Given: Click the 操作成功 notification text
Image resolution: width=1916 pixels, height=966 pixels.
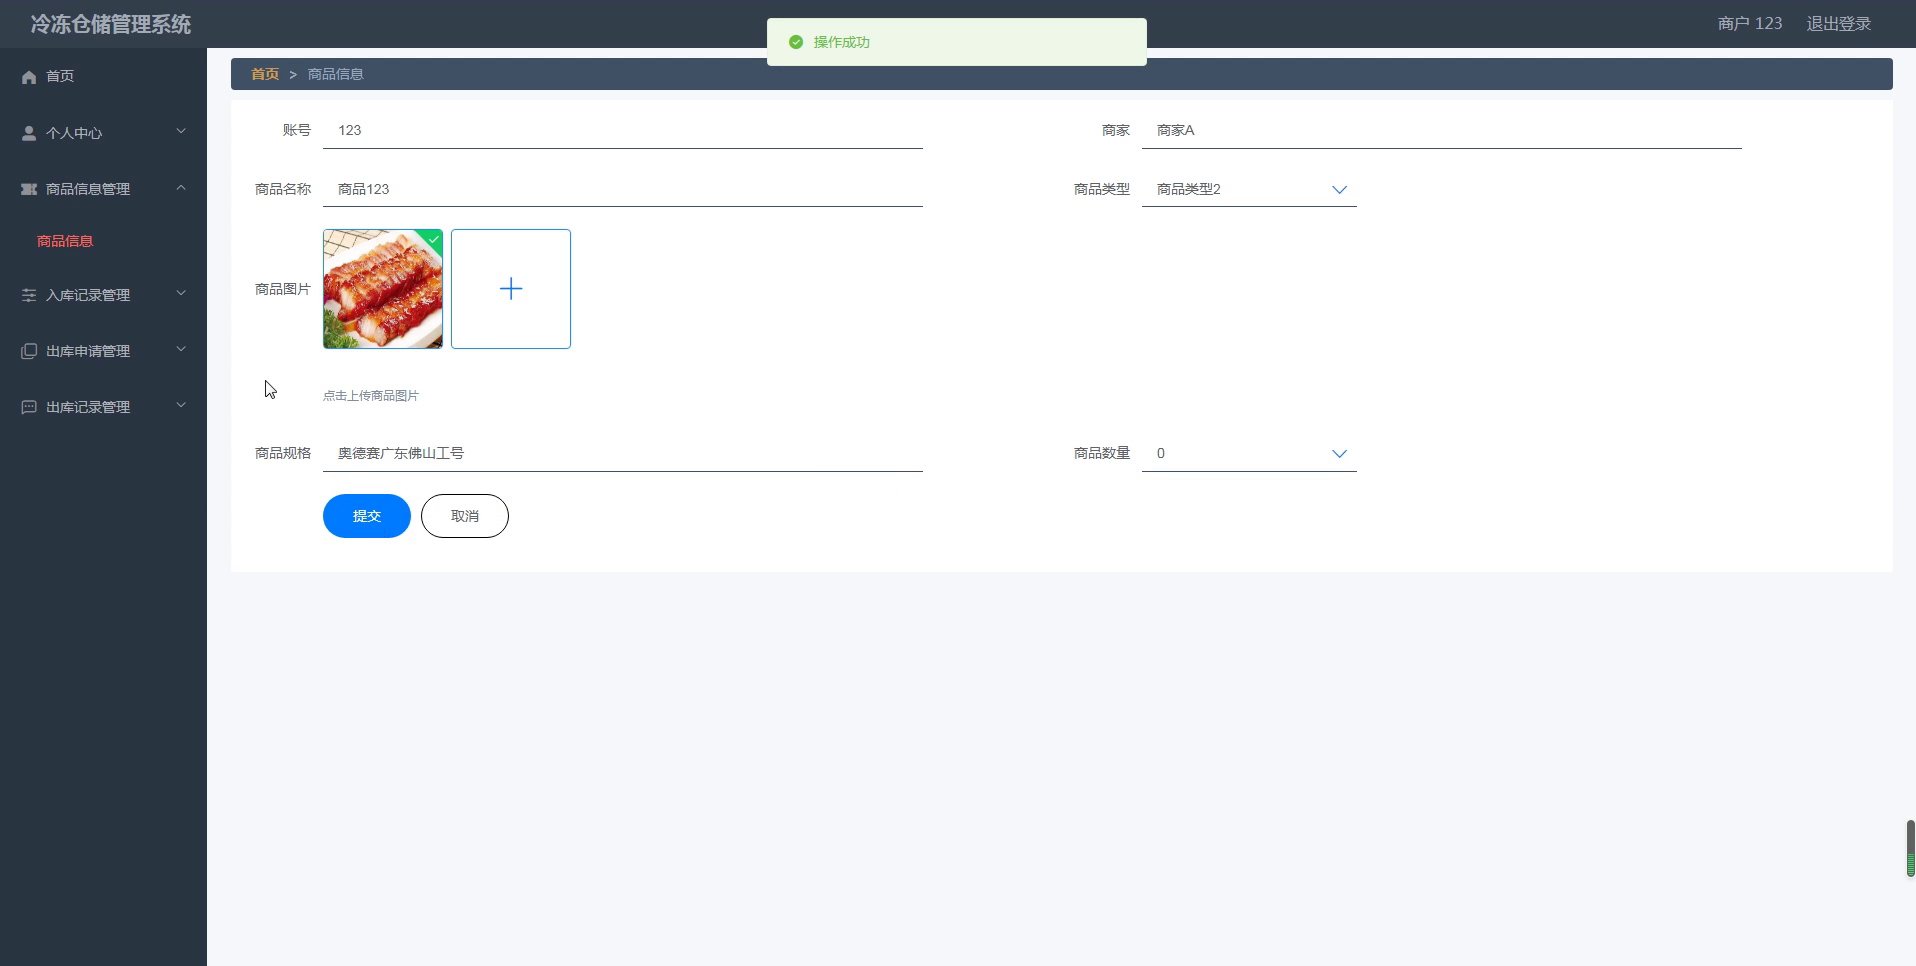Looking at the screenshot, I should pos(842,42).
